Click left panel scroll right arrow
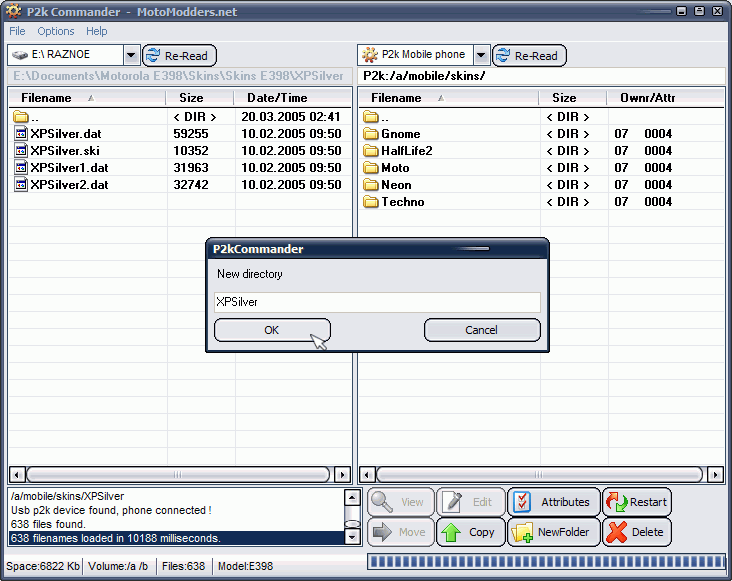 [x=343, y=475]
